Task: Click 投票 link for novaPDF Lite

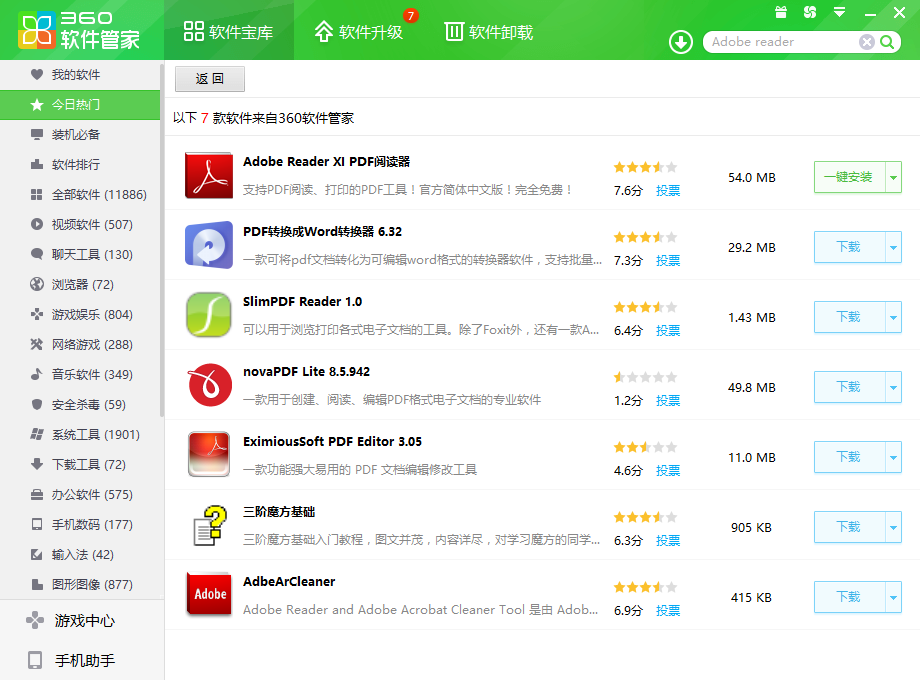Action: click(668, 400)
